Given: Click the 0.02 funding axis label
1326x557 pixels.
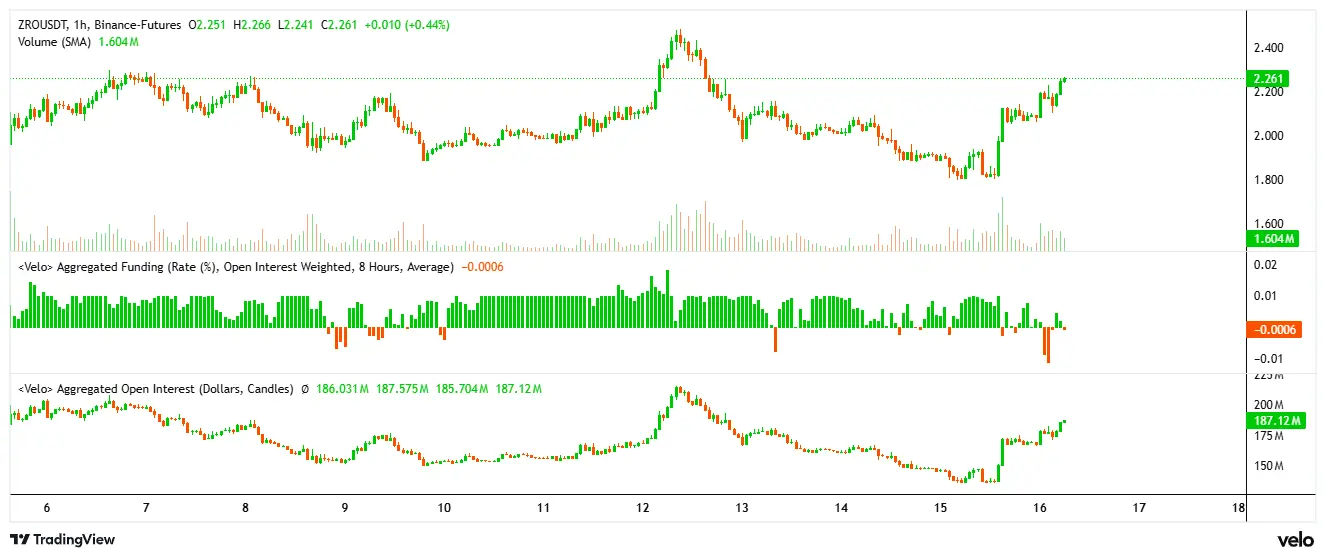Looking at the screenshot, I should pyautogui.click(x=1265, y=265).
